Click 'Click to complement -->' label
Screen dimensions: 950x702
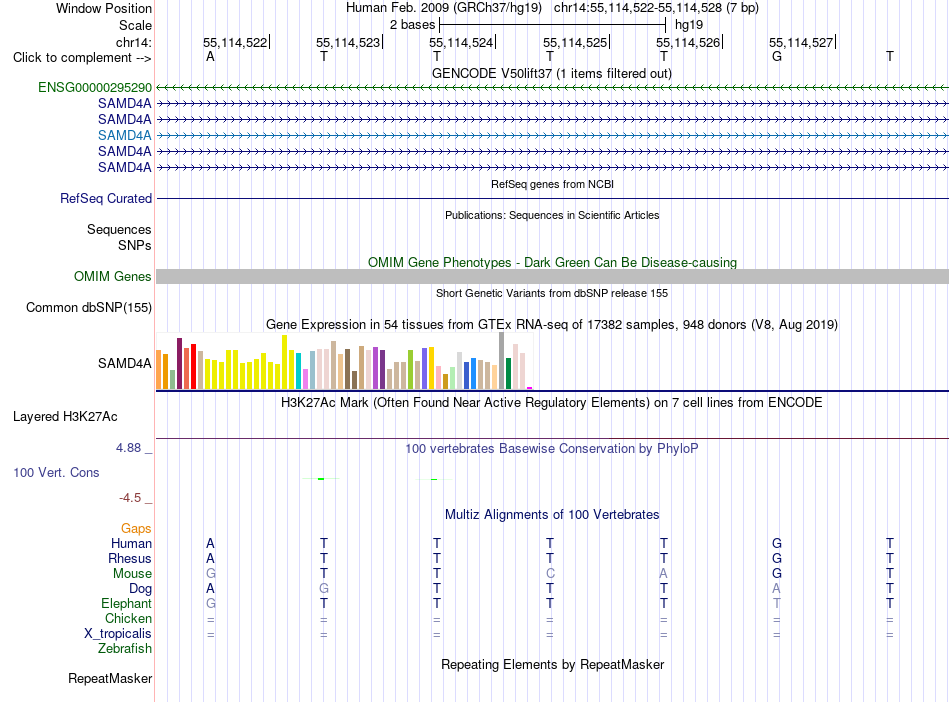(82, 58)
